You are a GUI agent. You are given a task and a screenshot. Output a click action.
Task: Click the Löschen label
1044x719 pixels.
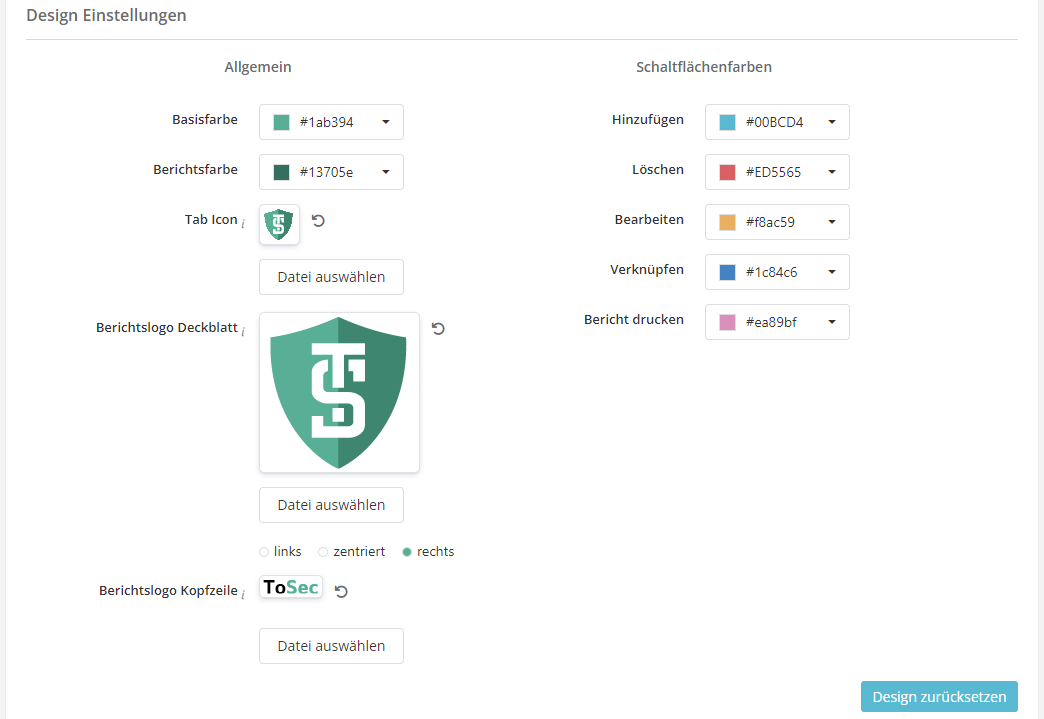coord(658,170)
